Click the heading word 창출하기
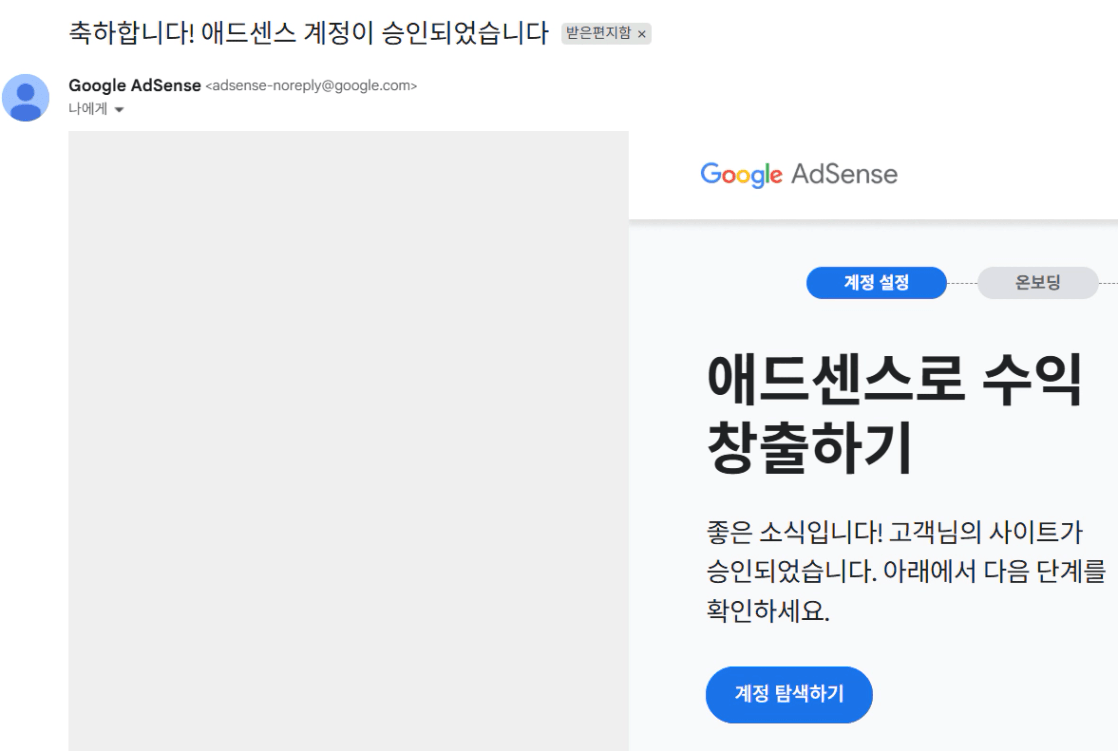 click(x=809, y=448)
